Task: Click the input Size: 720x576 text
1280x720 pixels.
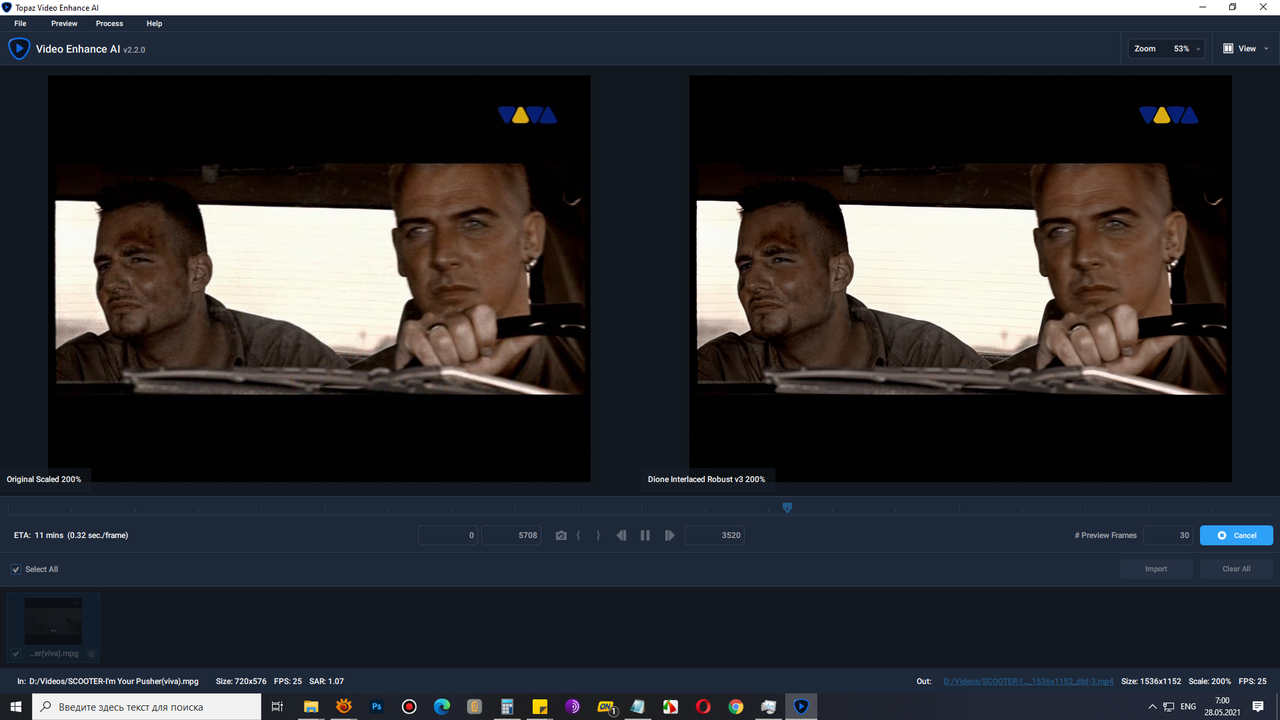Action: click(243, 681)
